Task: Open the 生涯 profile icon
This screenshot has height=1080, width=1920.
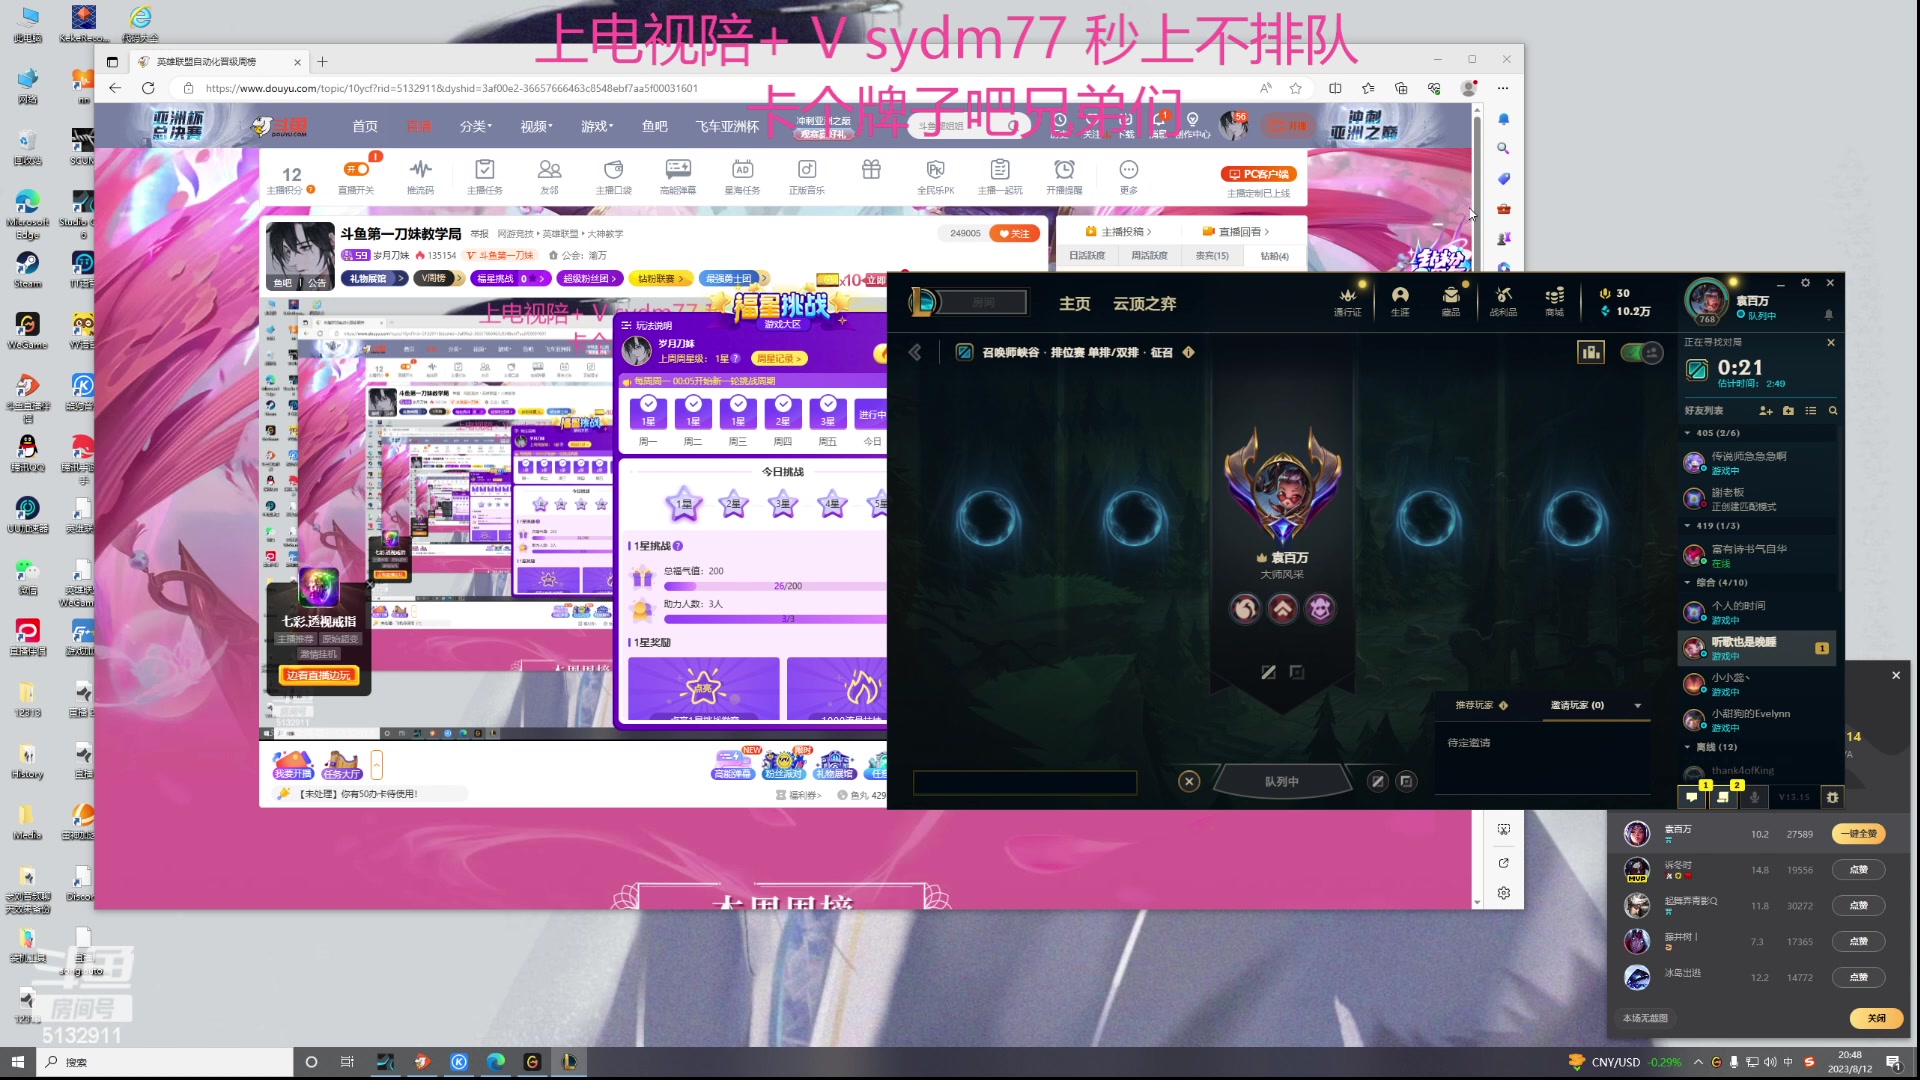Action: click(x=1400, y=296)
